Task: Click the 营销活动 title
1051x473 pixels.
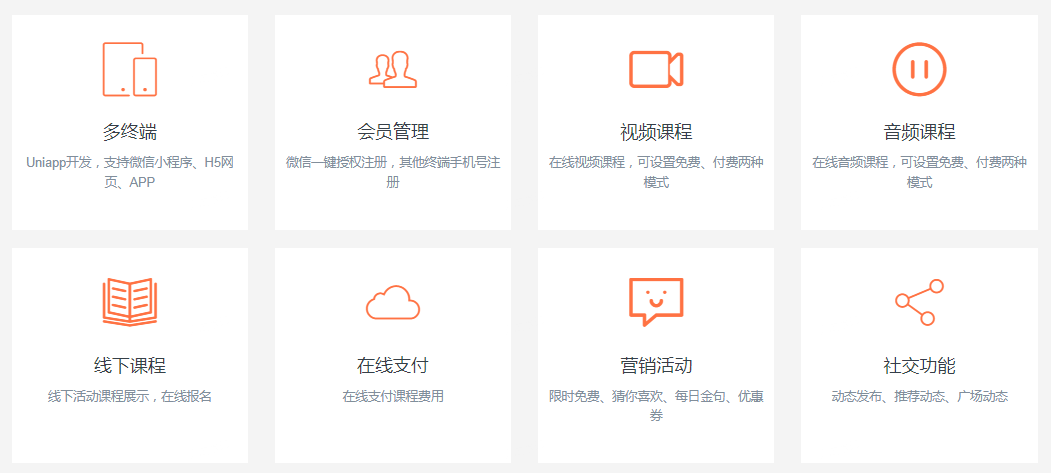Action: click(656, 365)
